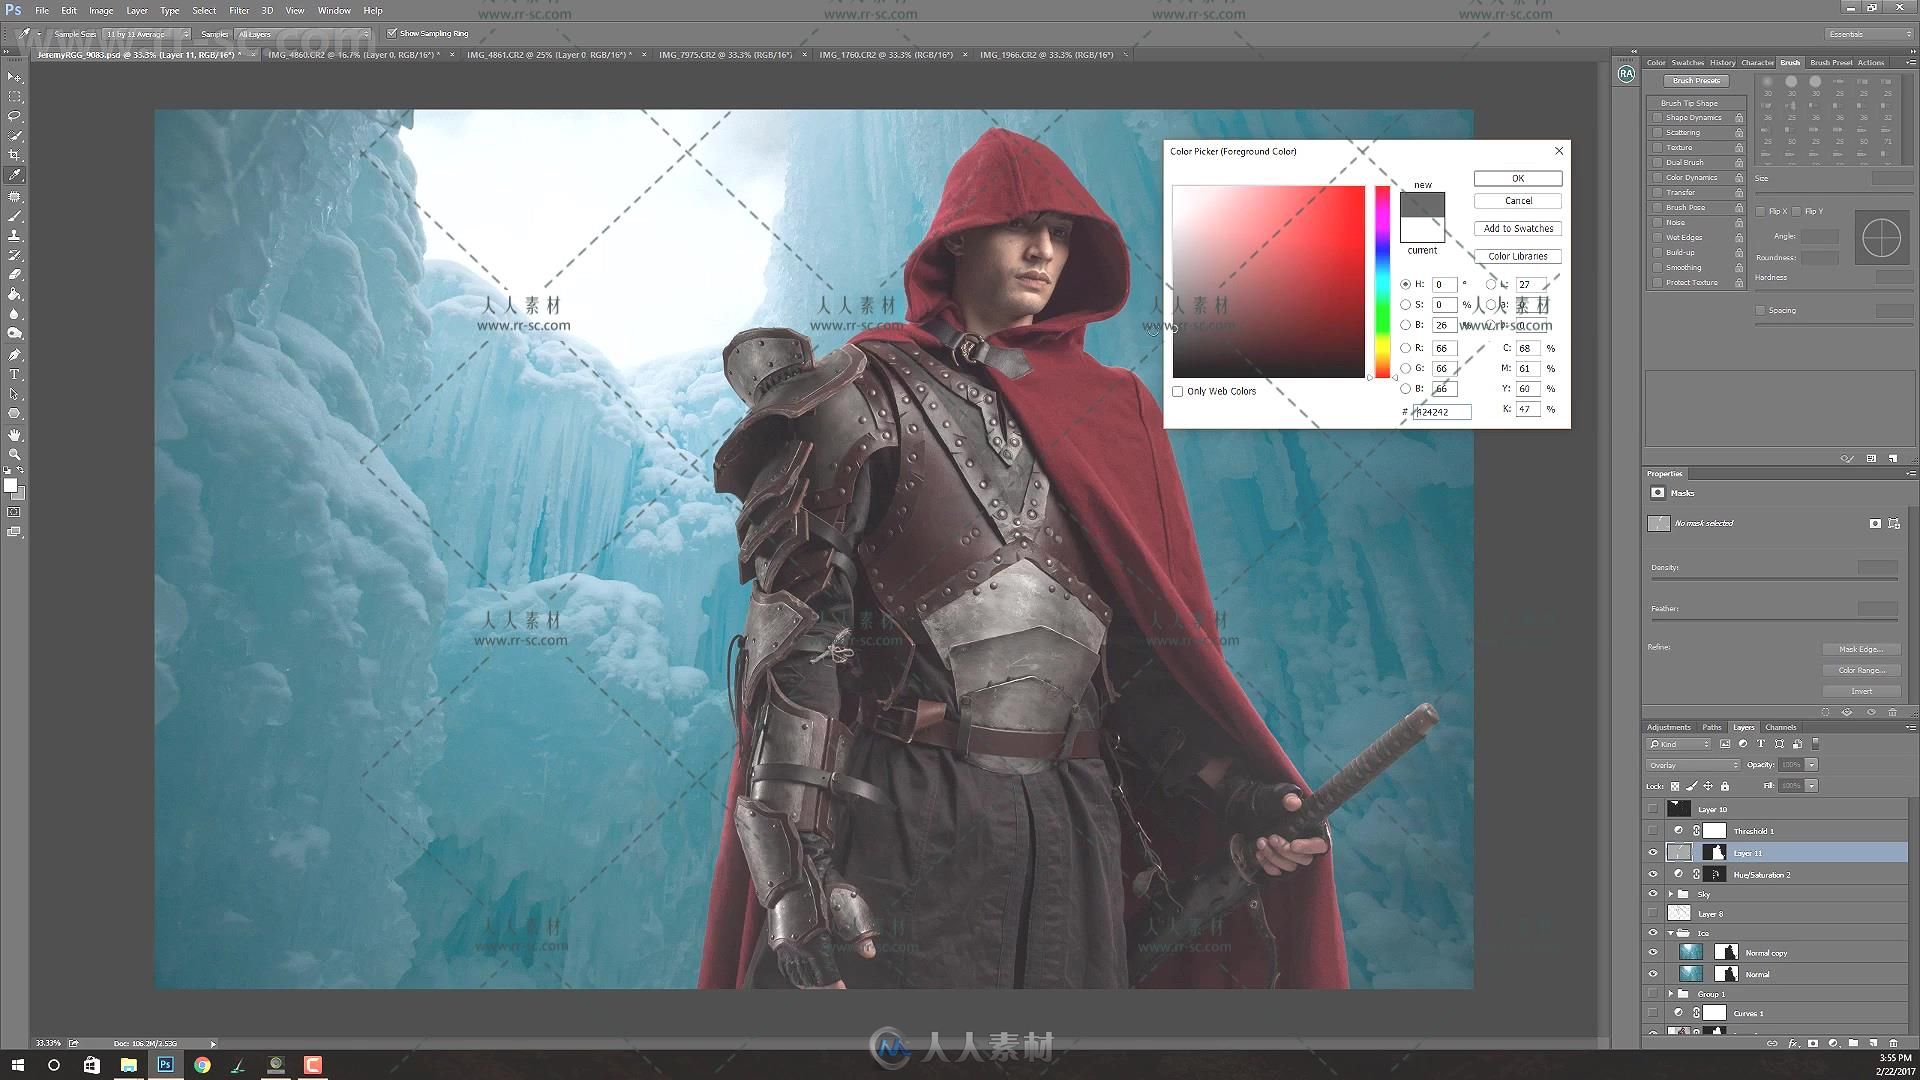The image size is (1920, 1080).
Task: Select the Blur tool
Action: (x=14, y=314)
